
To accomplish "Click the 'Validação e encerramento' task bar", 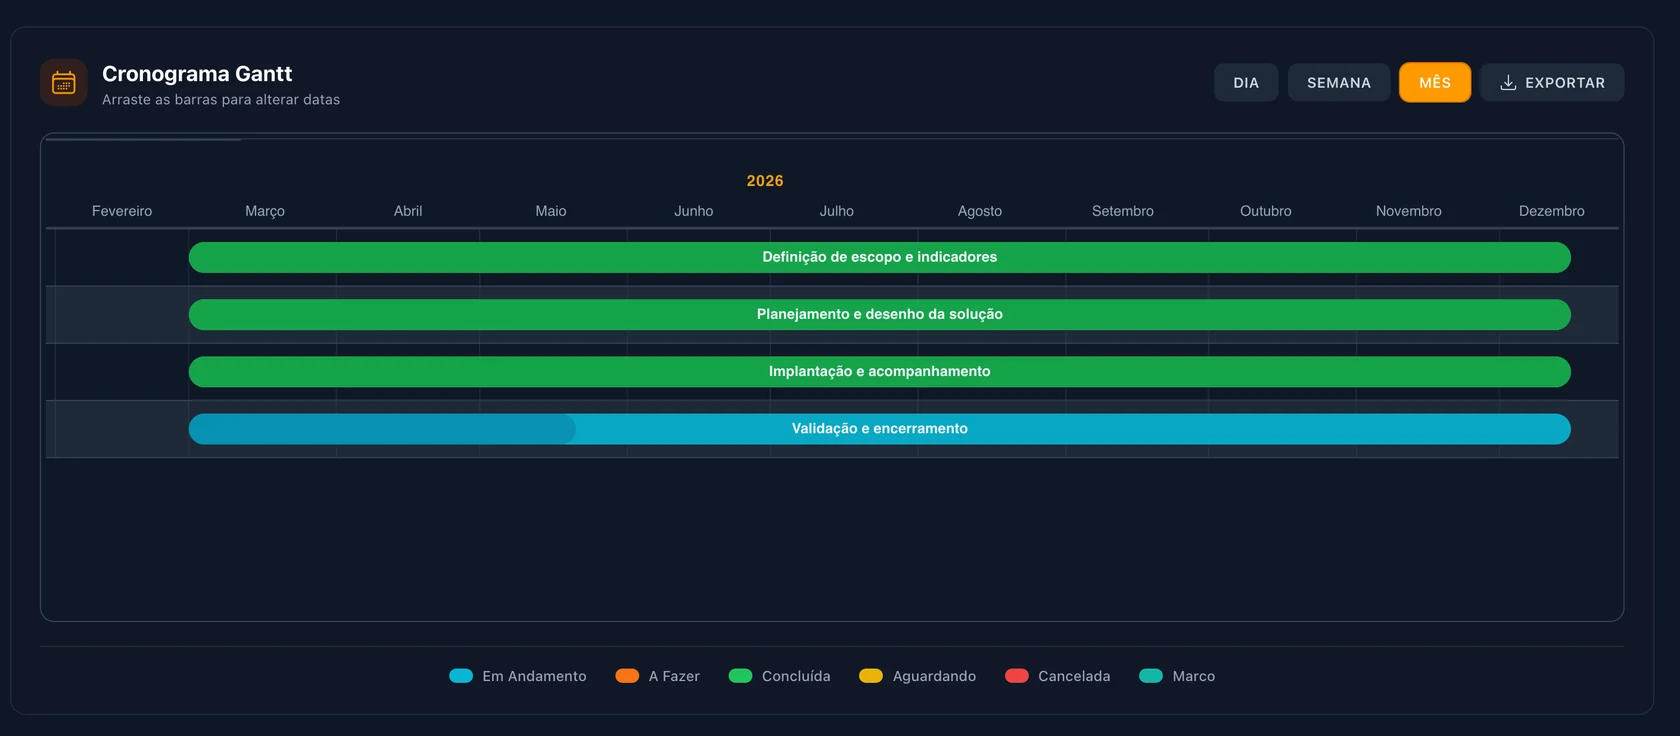I will tap(880, 429).
